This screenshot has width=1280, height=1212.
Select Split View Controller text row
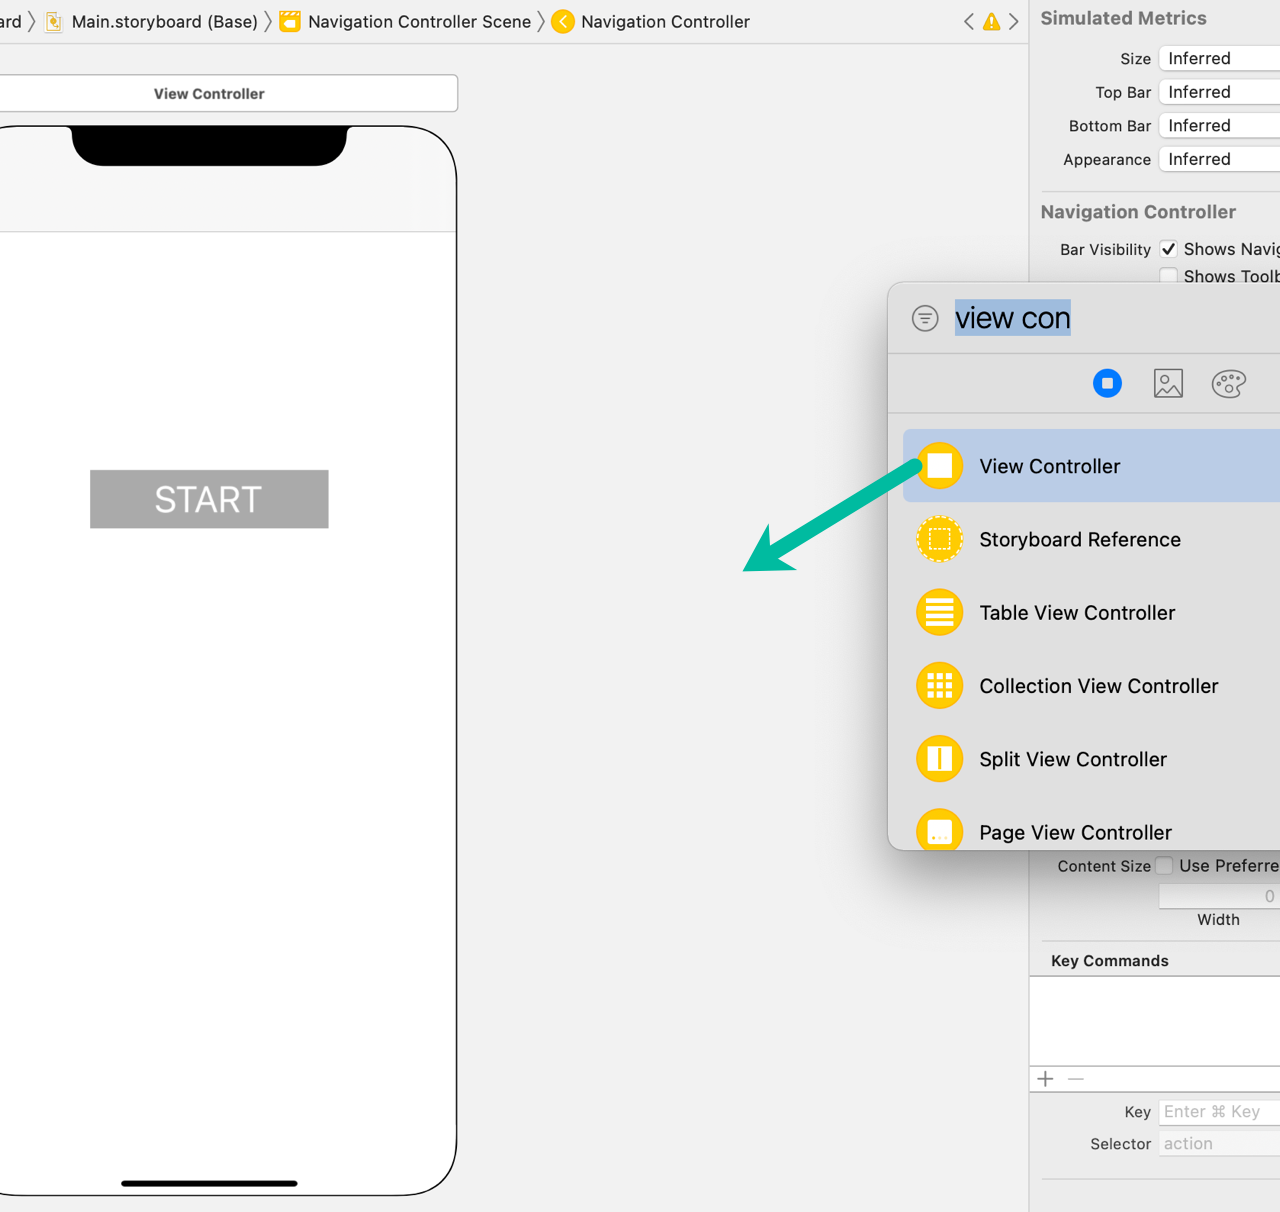pyautogui.click(x=1073, y=759)
